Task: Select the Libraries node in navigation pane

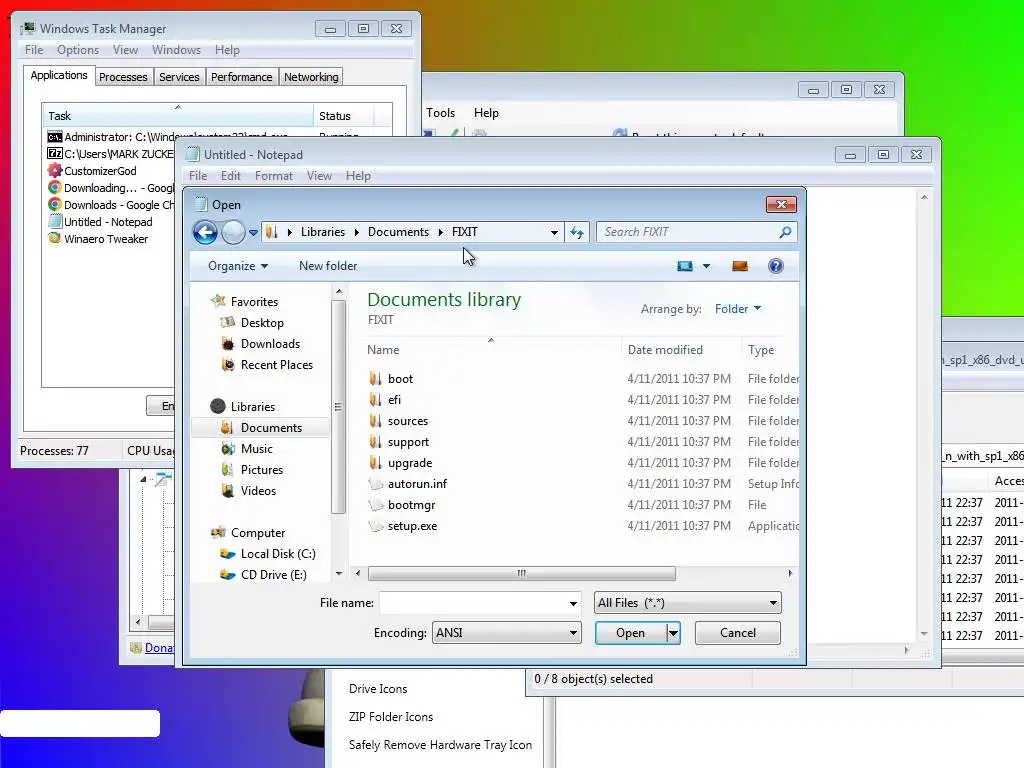Action: 252,406
